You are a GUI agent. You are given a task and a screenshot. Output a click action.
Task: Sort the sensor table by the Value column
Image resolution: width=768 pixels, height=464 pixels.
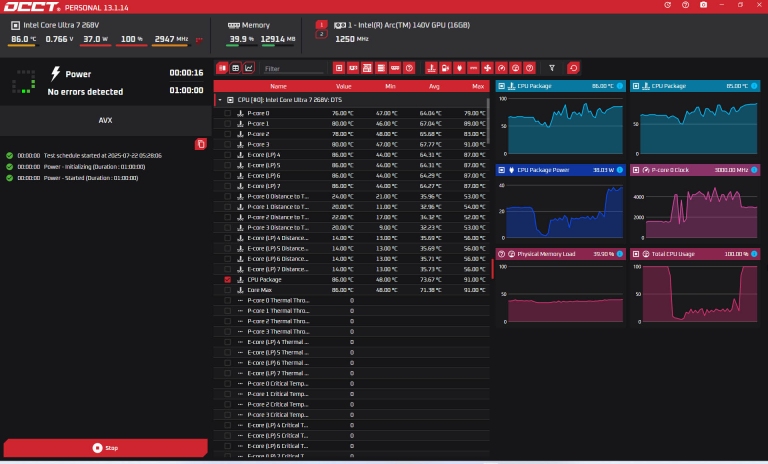click(343, 86)
